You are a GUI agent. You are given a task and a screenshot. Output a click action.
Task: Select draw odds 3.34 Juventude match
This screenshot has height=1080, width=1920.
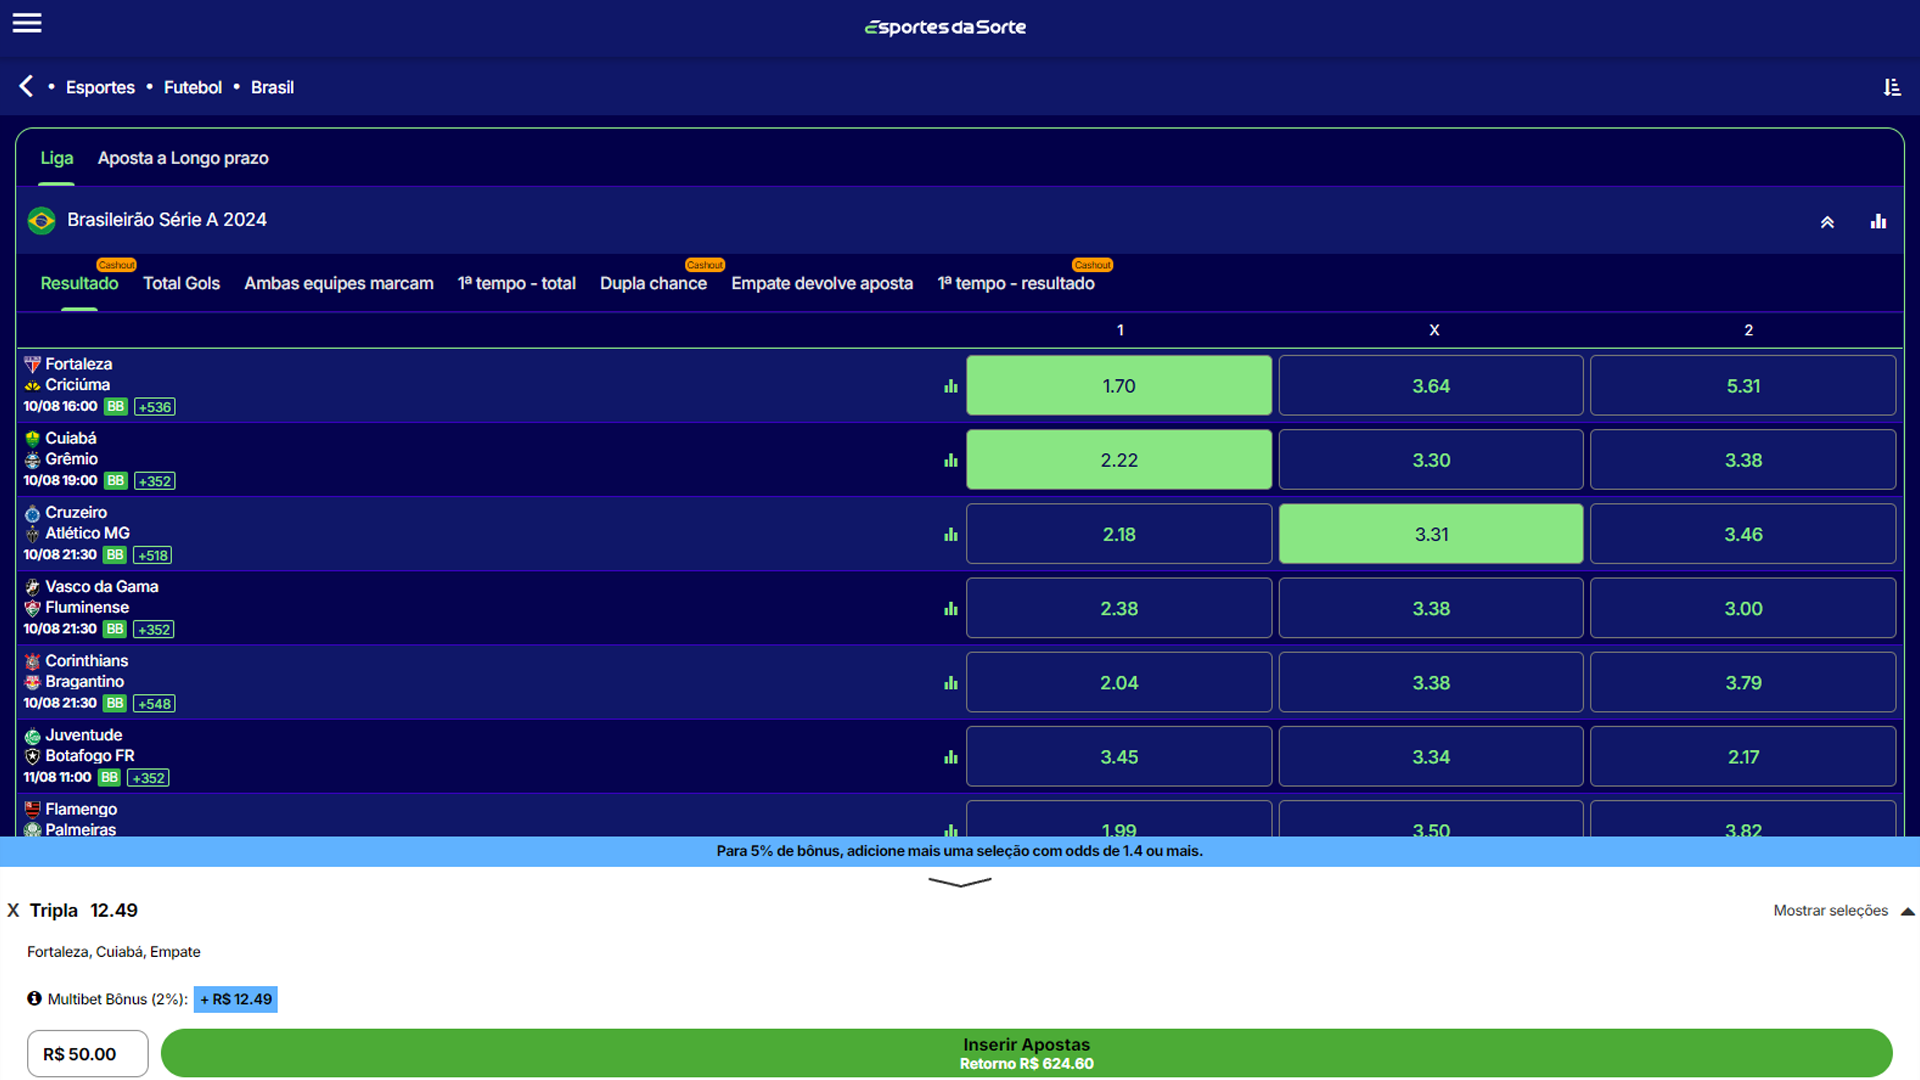(x=1431, y=756)
